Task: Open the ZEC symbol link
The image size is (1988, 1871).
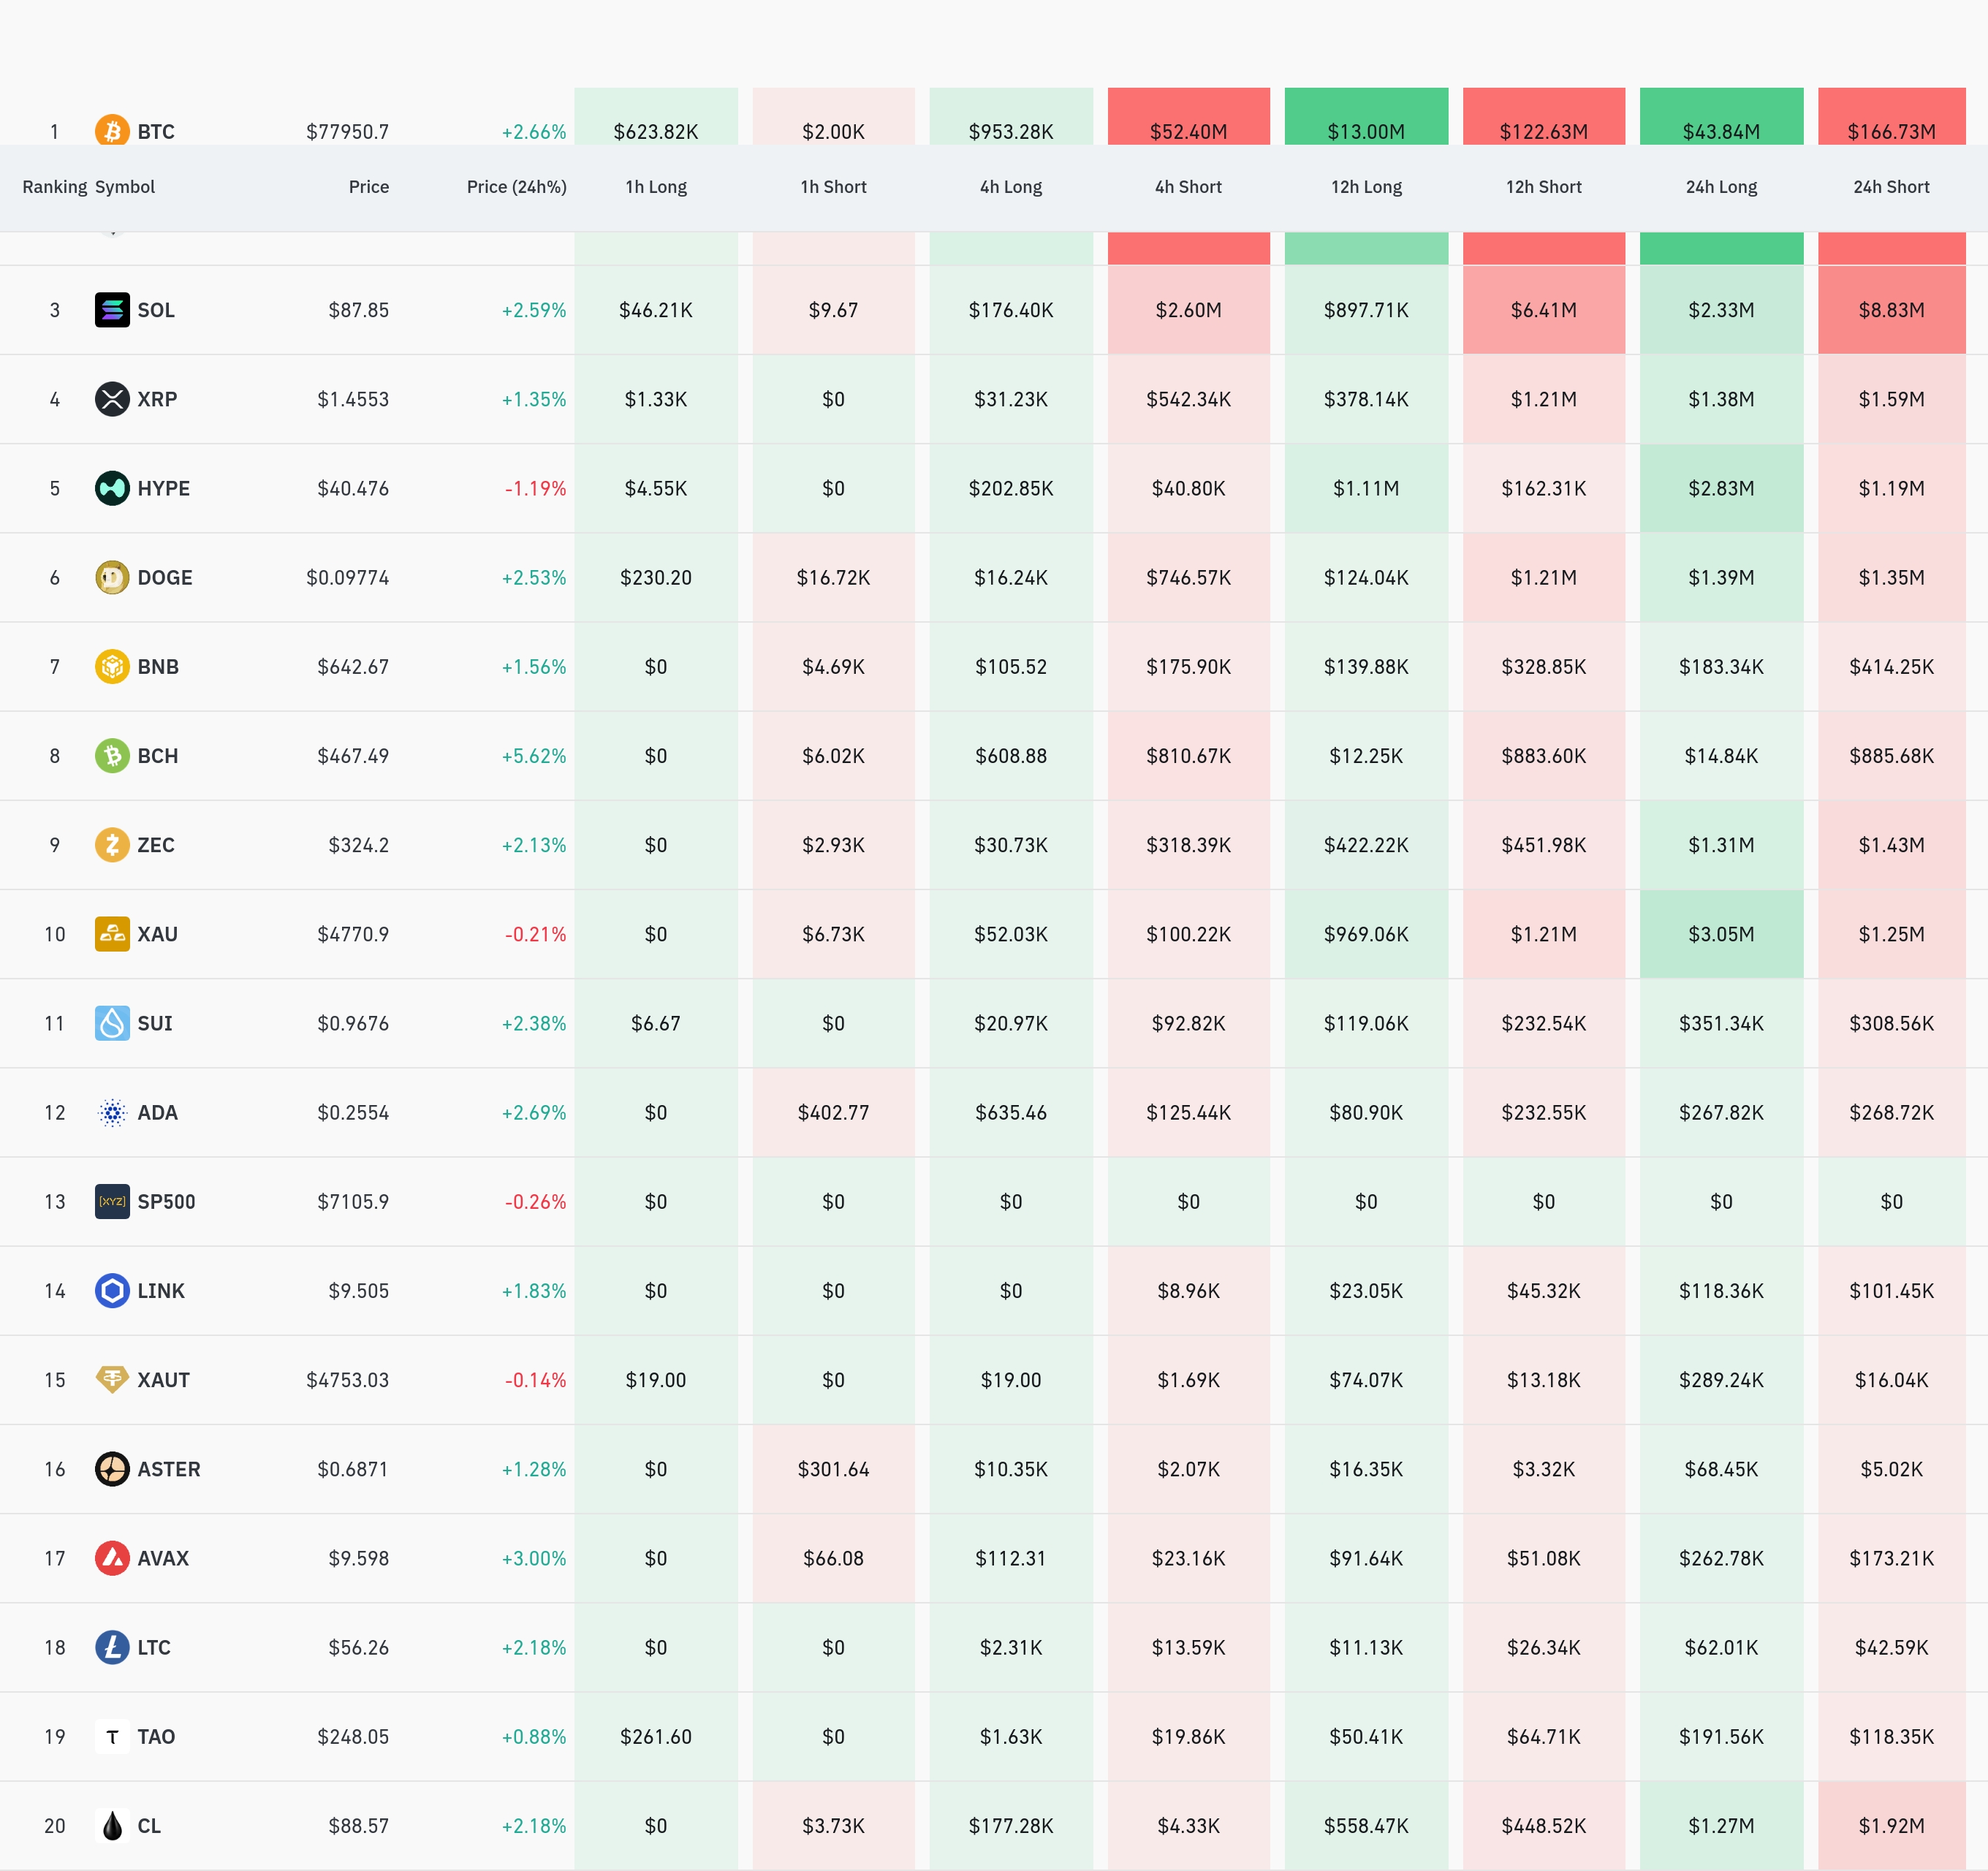Action: 156,845
